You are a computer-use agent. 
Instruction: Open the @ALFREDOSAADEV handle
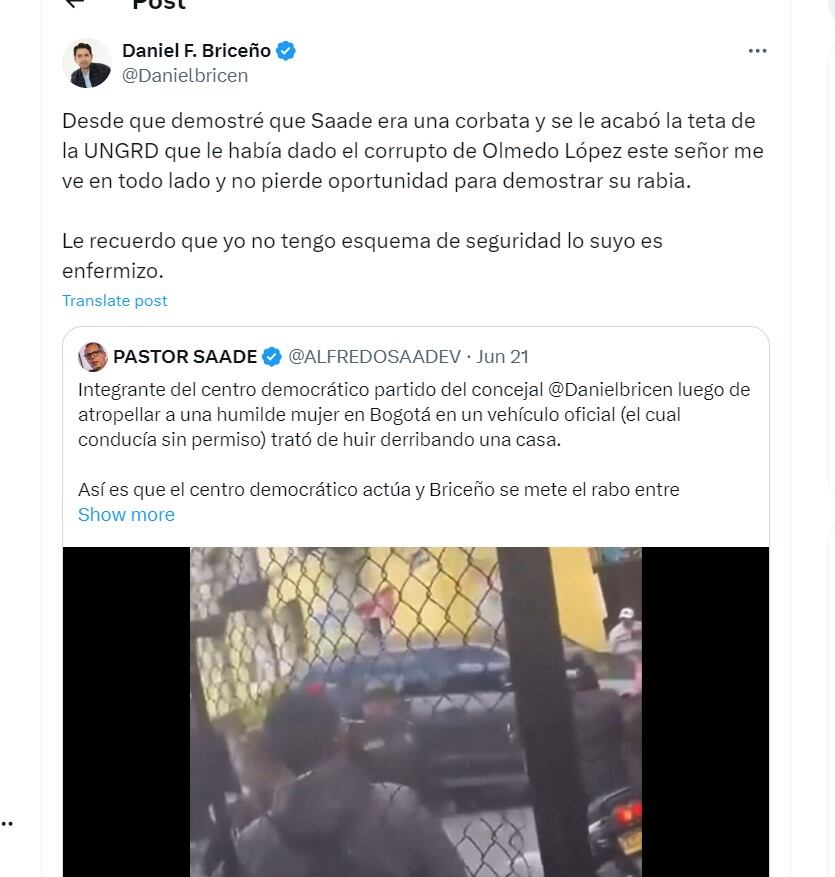[374, 357]
